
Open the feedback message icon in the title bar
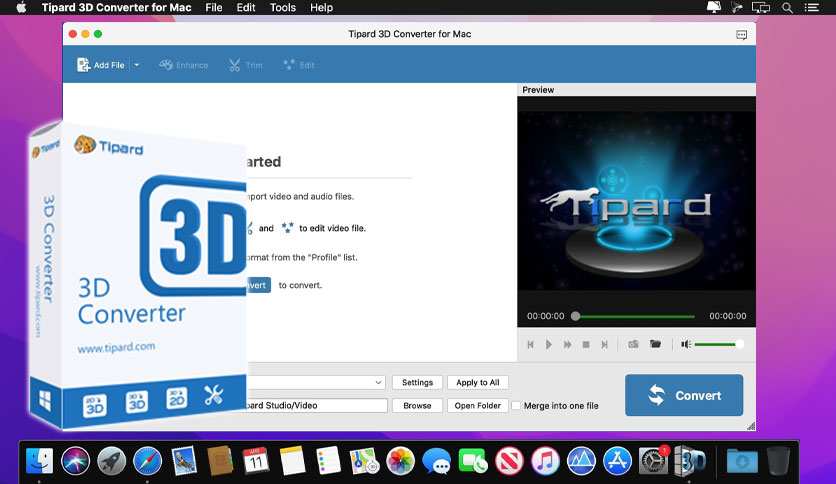point(741,35)
